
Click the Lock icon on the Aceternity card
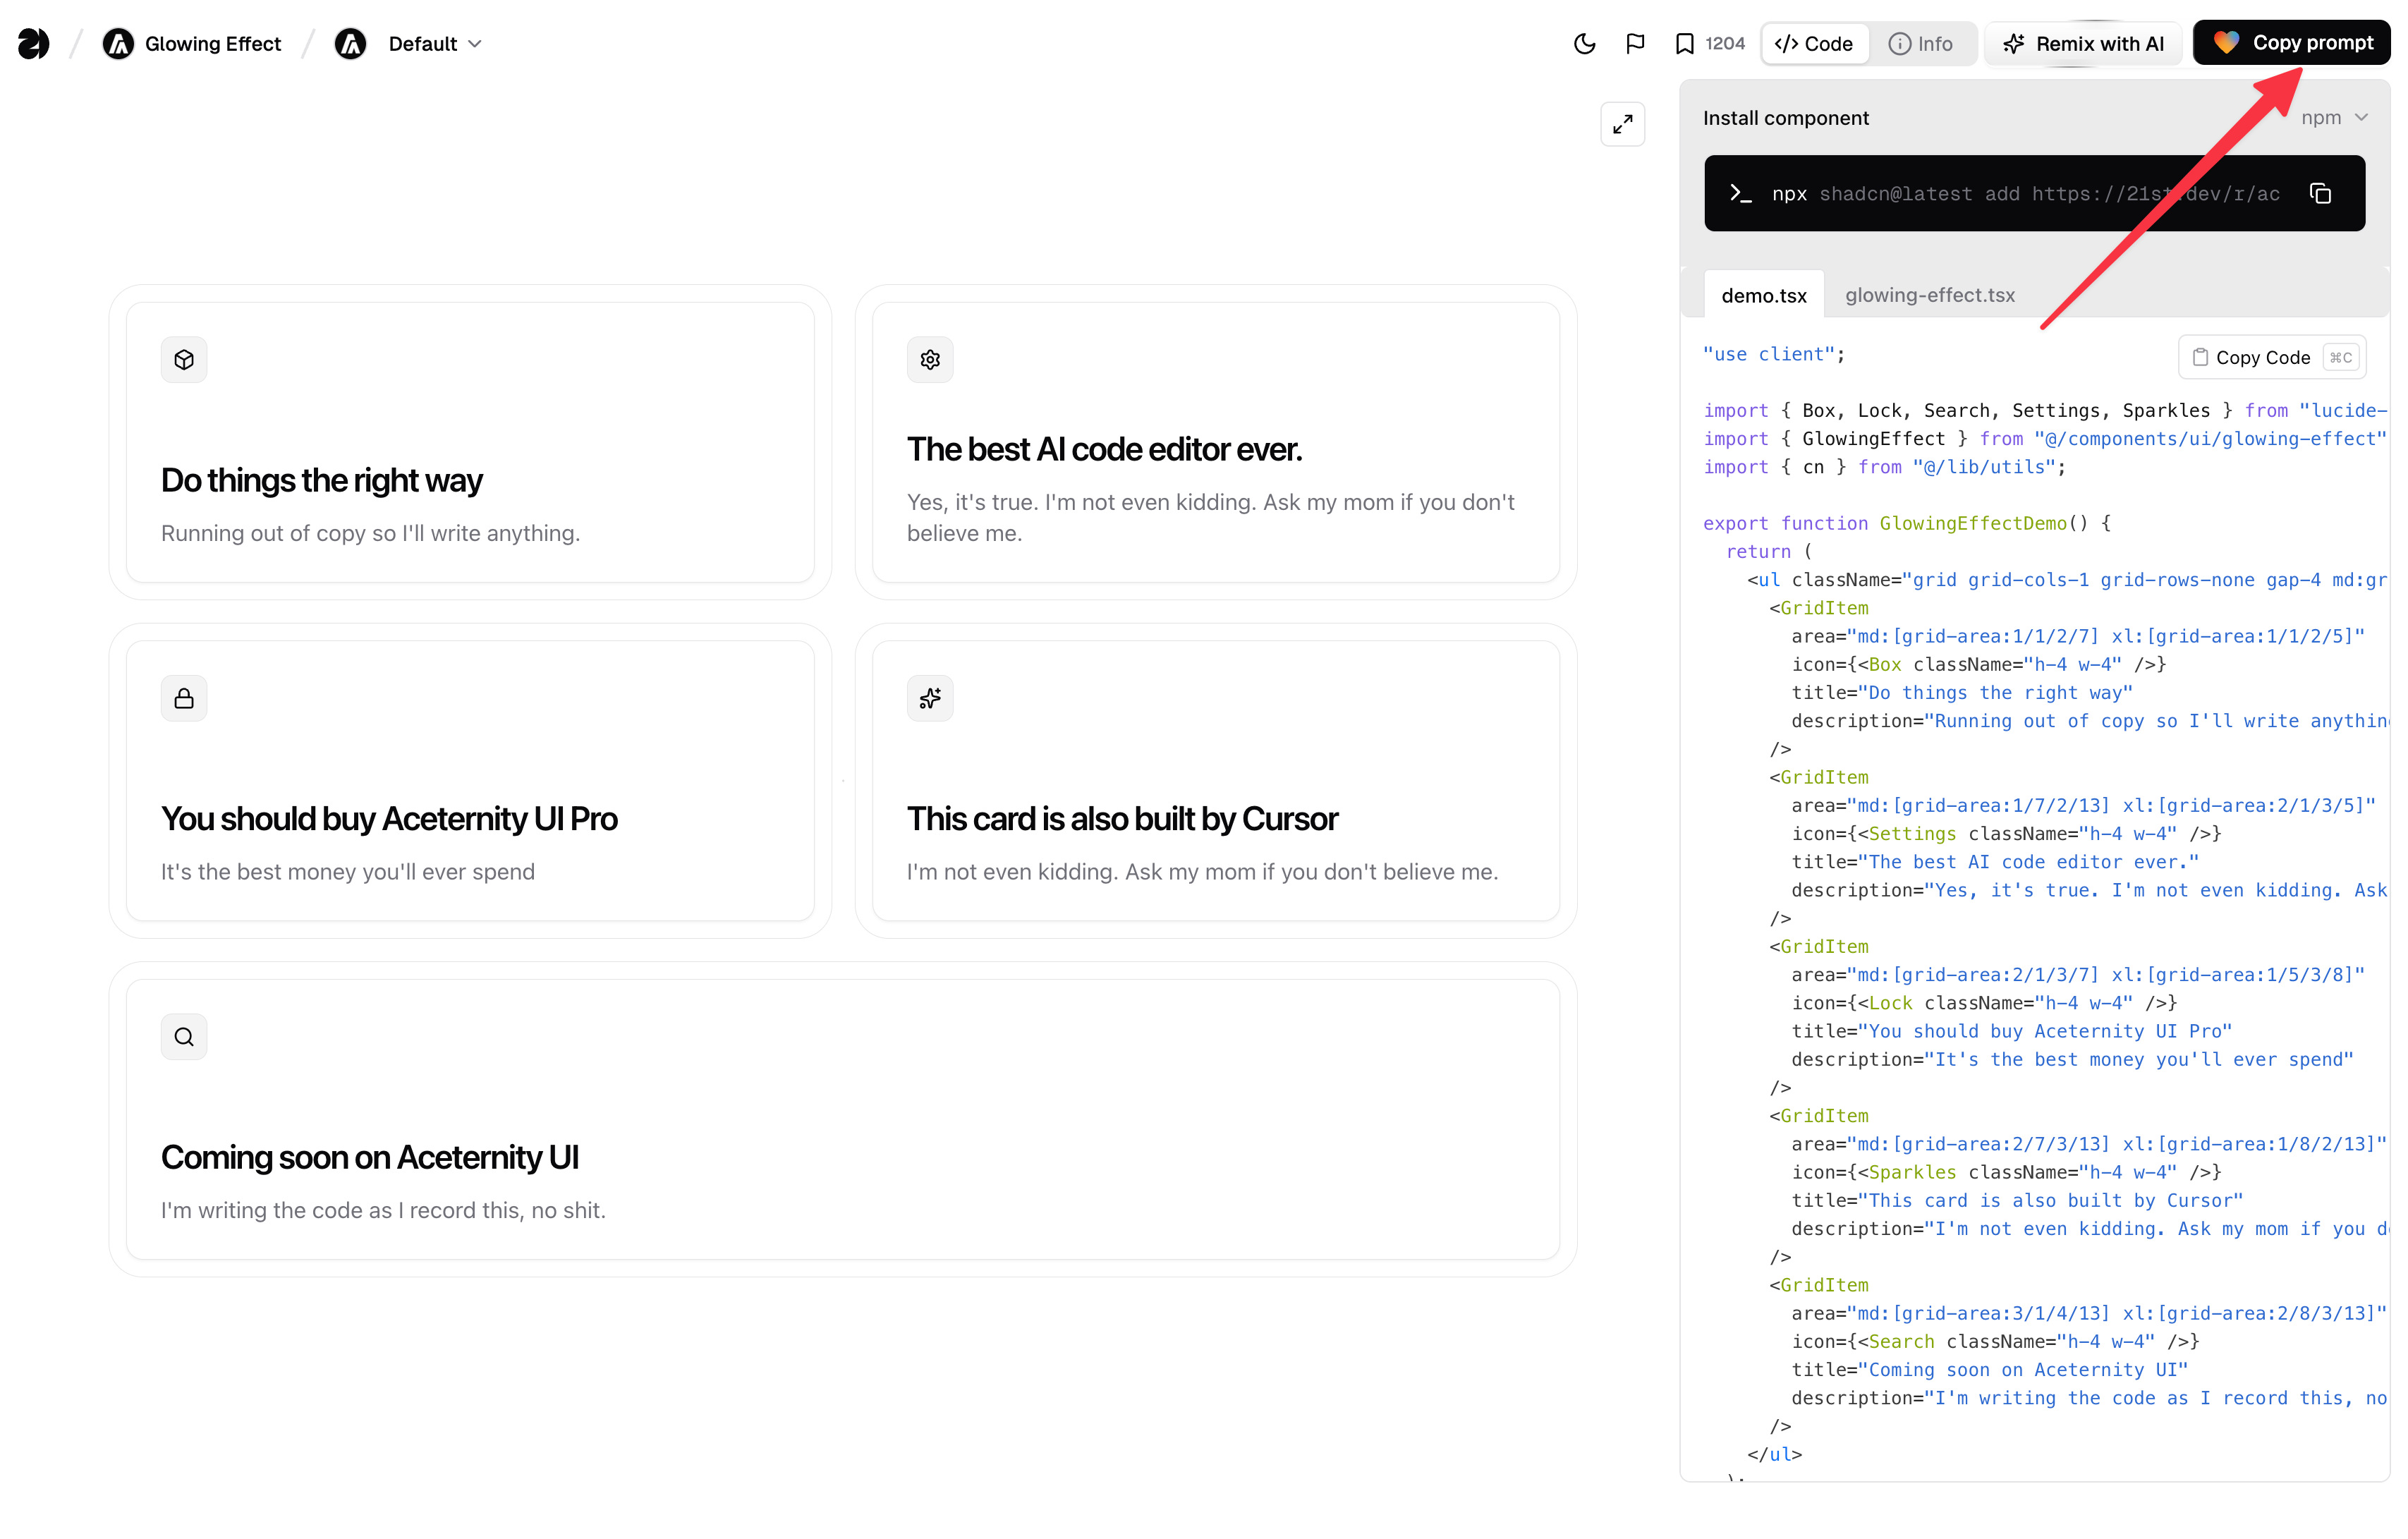coord(184,698)
